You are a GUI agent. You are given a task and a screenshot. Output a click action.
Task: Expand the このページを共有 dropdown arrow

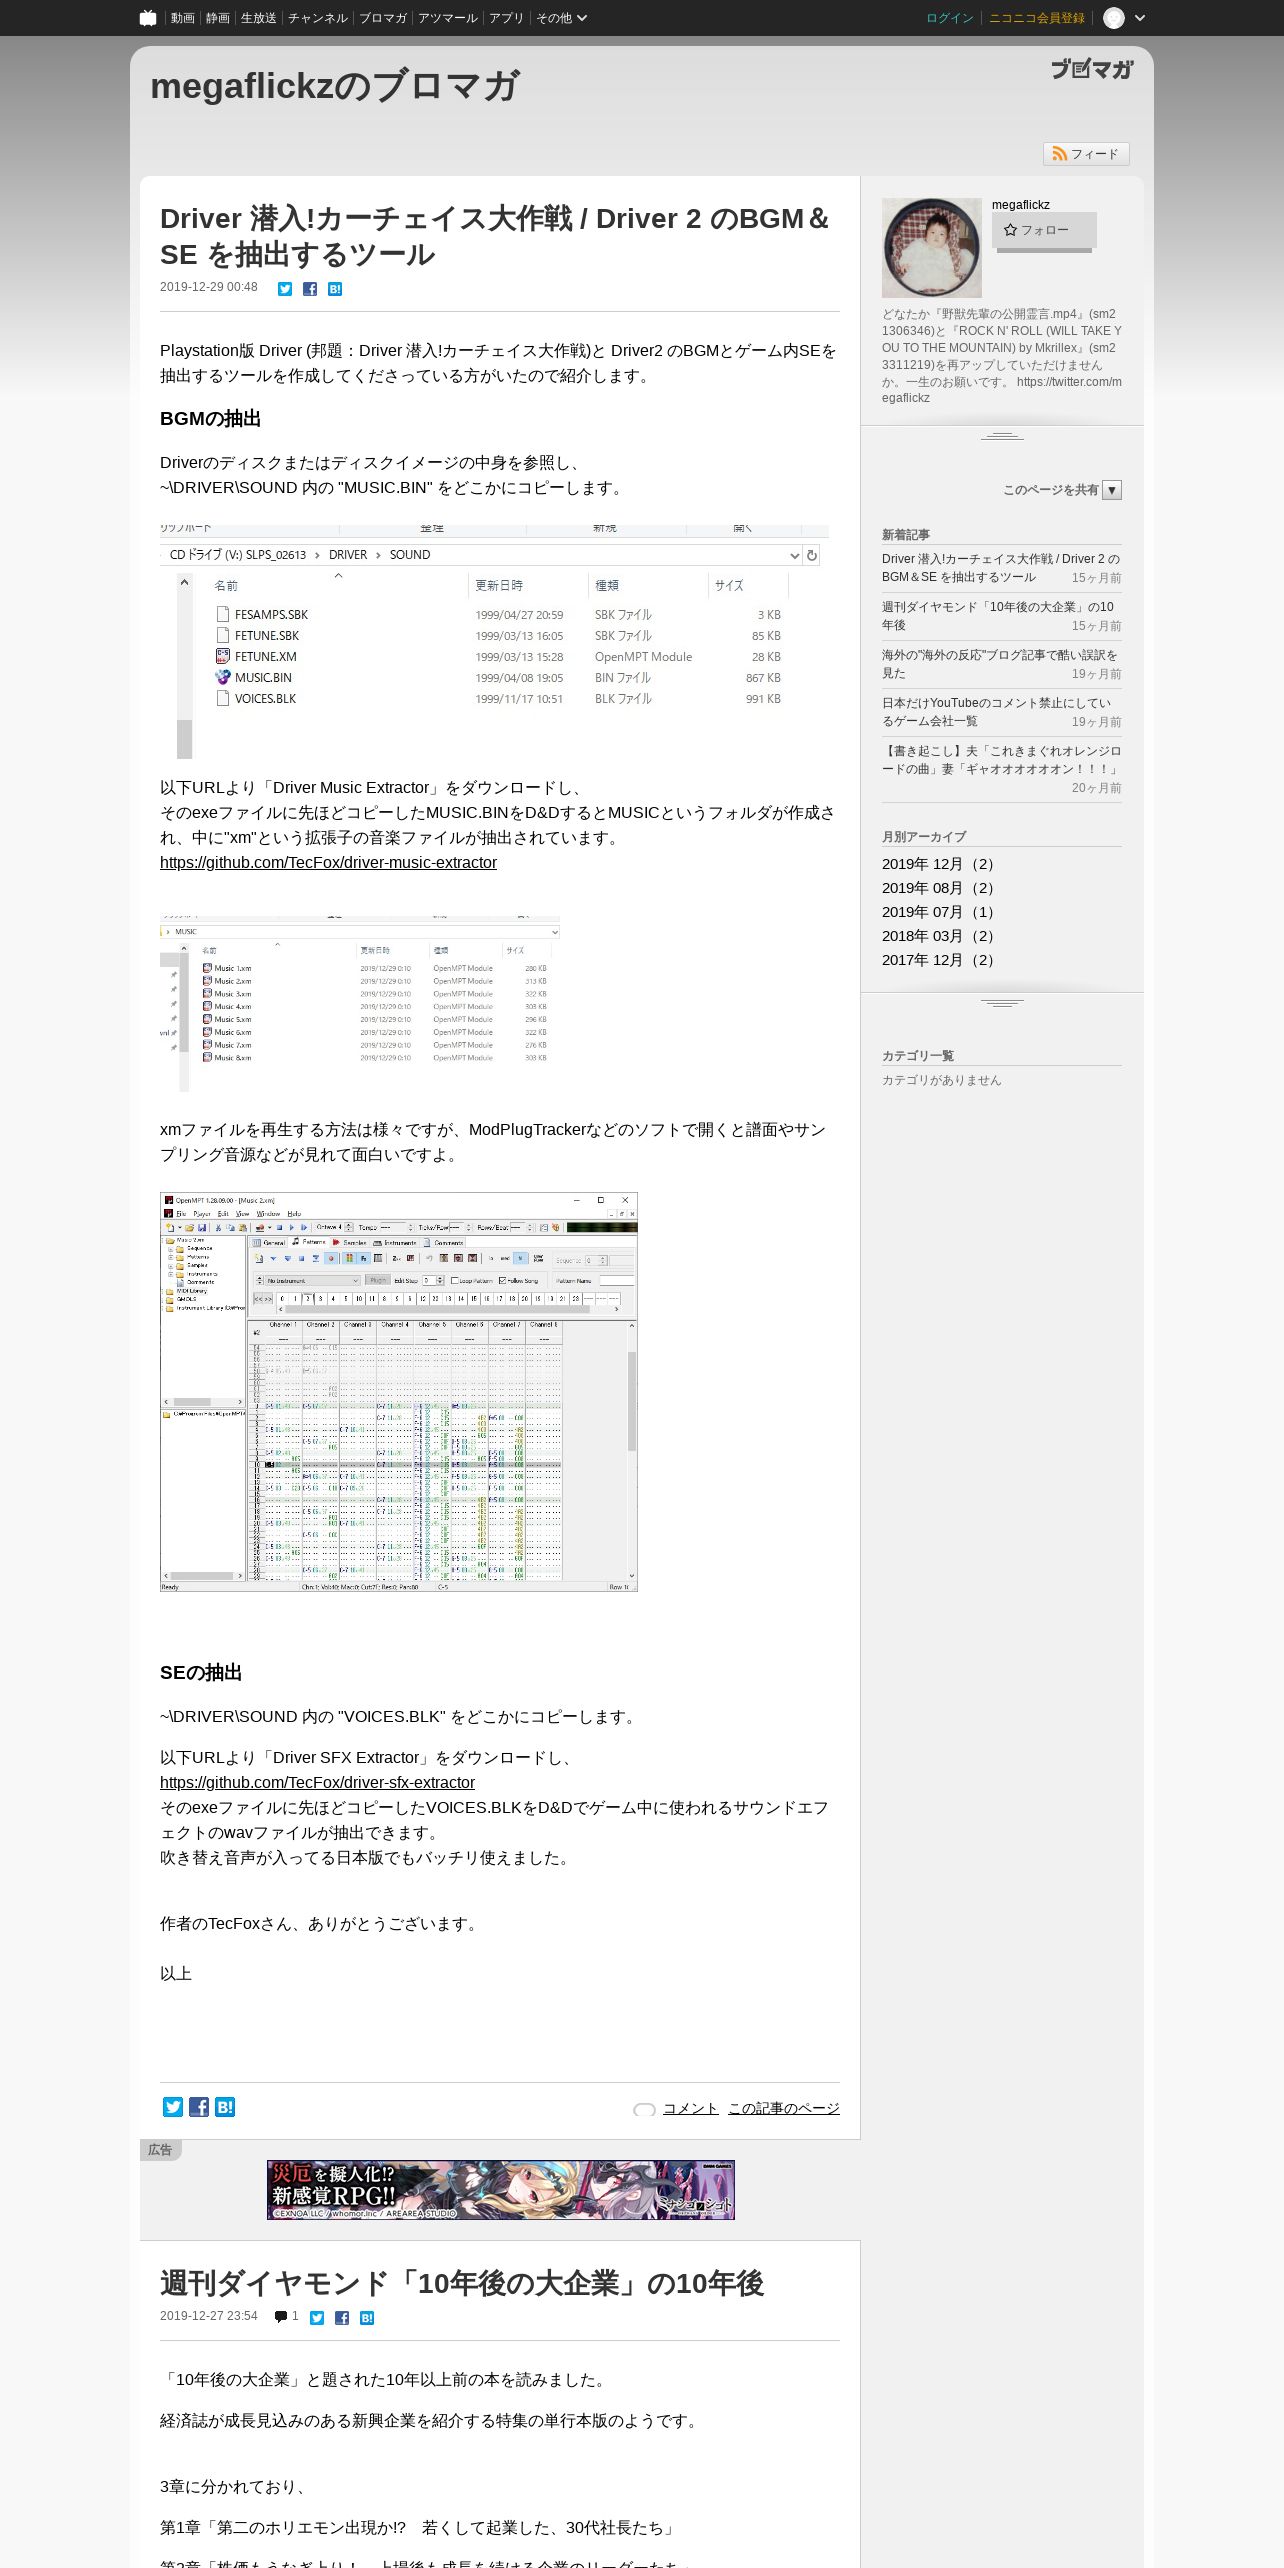1112,490
